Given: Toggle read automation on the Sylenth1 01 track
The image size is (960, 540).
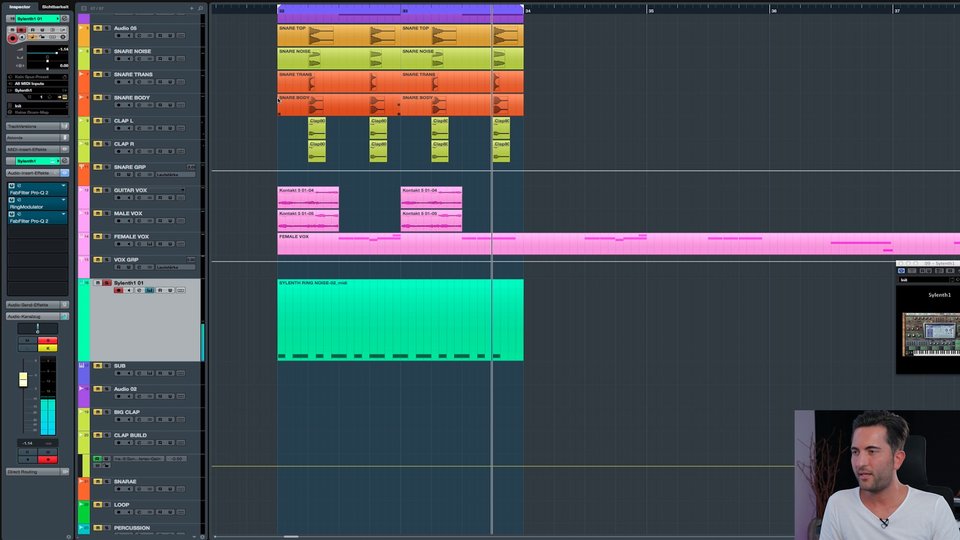Looking at the screenshot, I should coord(160,290).
